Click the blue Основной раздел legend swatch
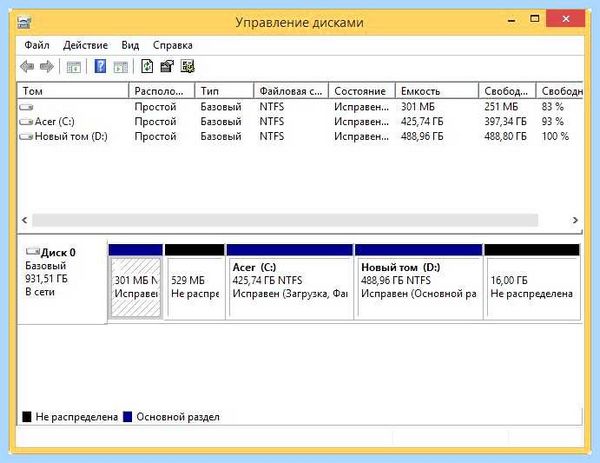Viewport: 600px width, 463px height. [x=128, y=417]
